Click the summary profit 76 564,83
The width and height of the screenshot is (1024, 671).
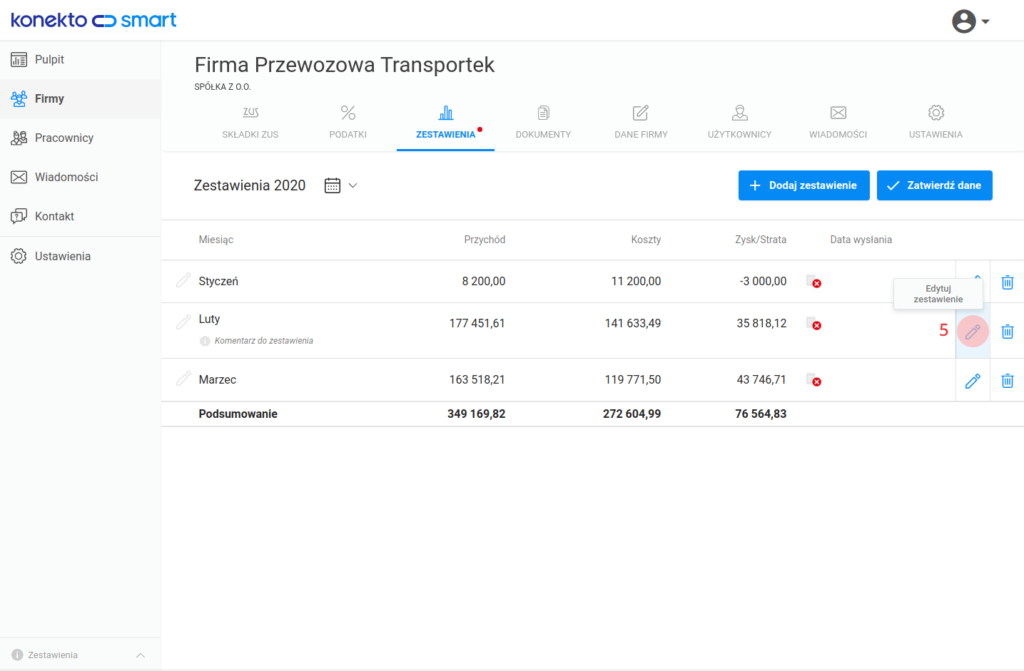tap(760, 414)
